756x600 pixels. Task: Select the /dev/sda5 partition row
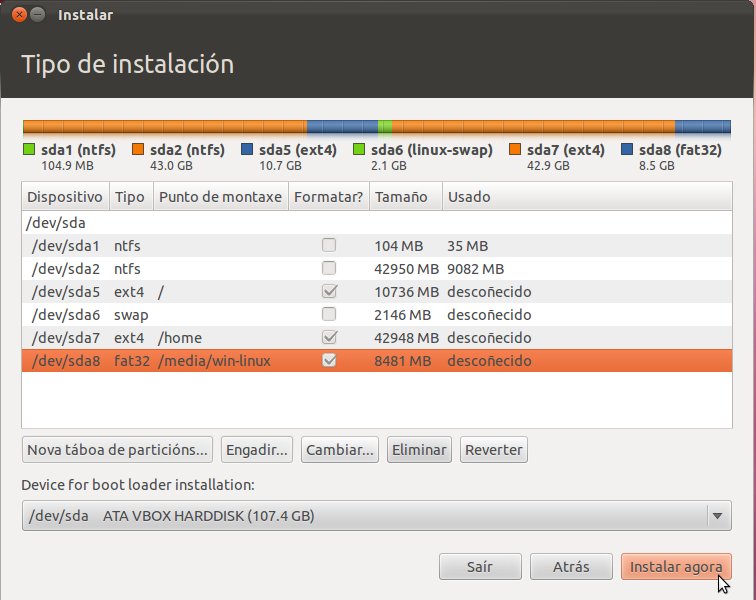377,292
